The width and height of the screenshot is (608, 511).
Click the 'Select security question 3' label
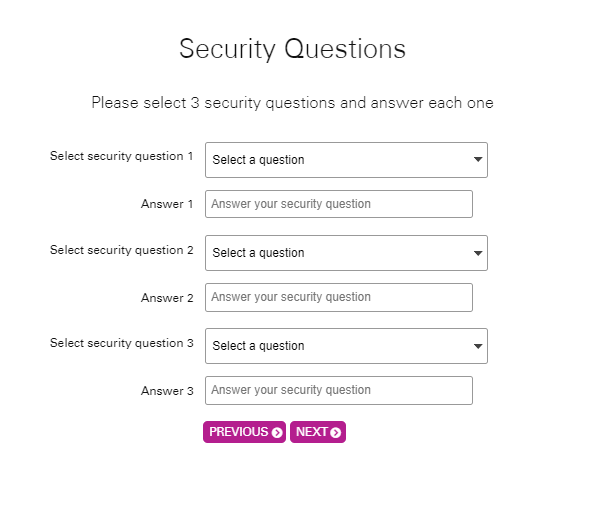coord(121,343)
